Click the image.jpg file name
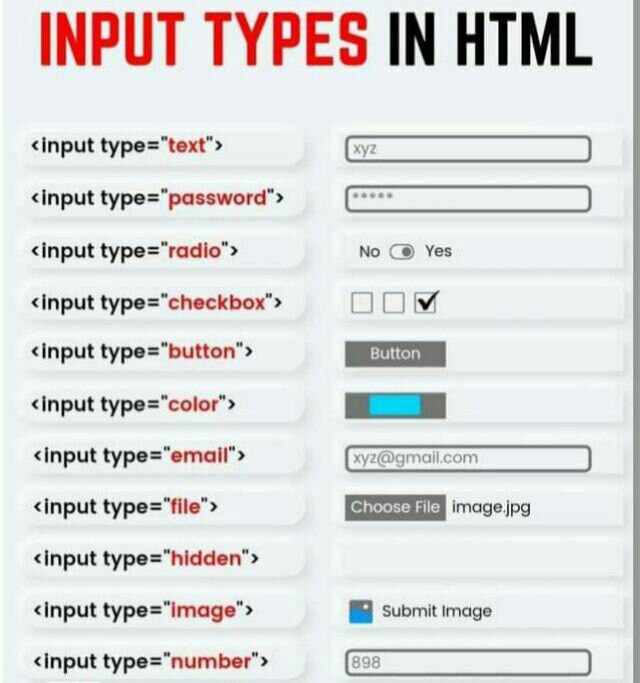The width and height of the screenshot is (640, 683). (491, 507)
